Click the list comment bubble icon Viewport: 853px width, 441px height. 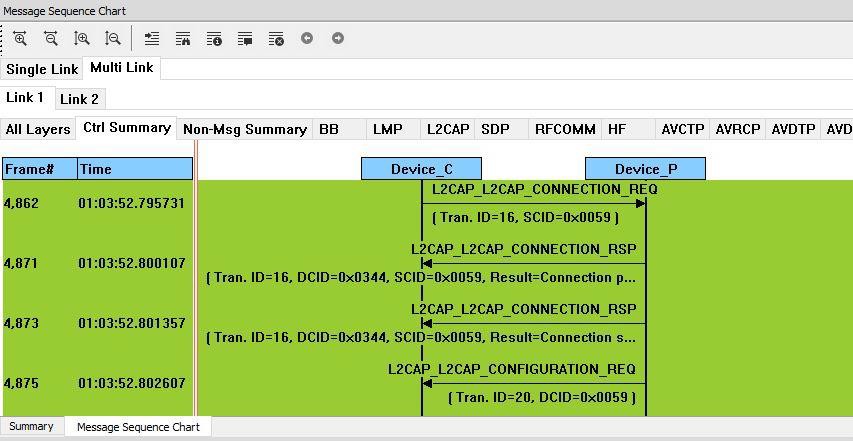[x=245, y=39]
